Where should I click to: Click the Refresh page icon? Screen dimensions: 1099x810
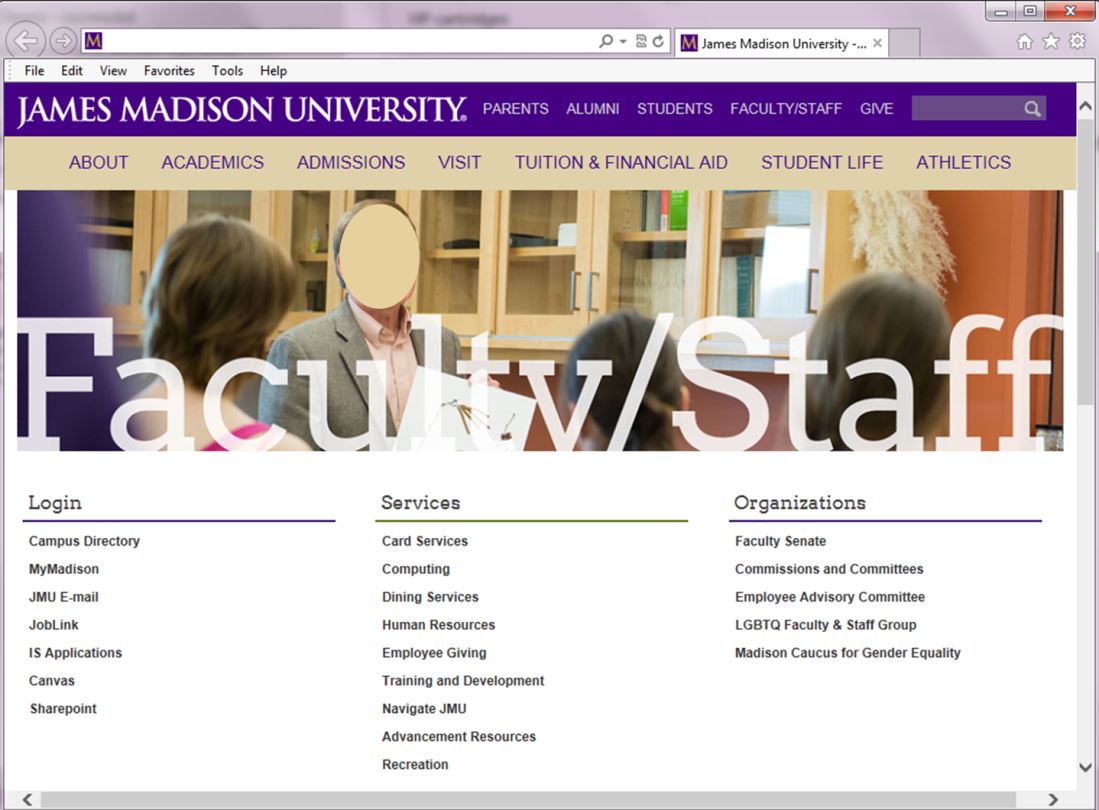click(x=658, y=41)
